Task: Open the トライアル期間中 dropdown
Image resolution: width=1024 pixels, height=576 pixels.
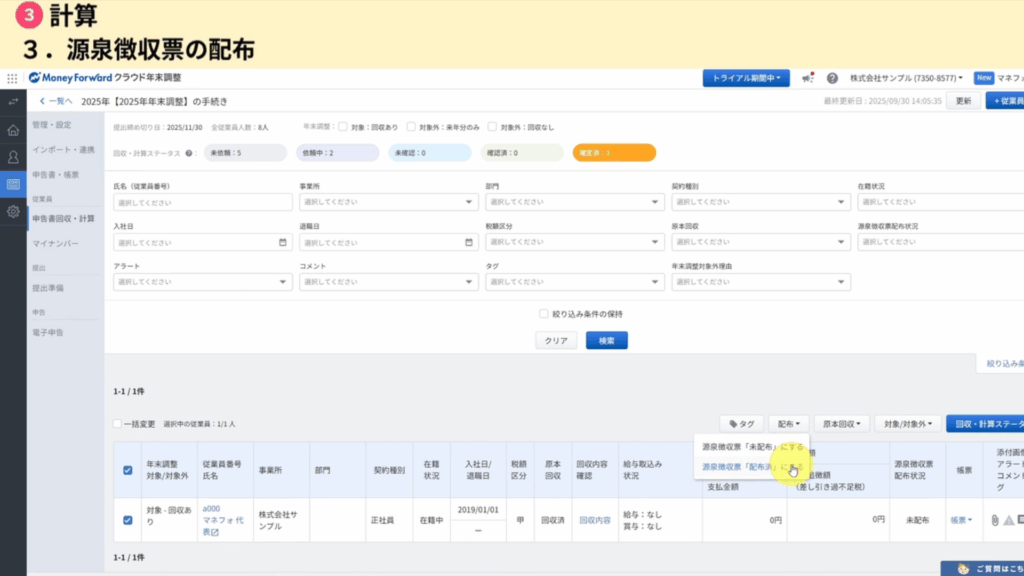Action: click(x=746, y=78)
